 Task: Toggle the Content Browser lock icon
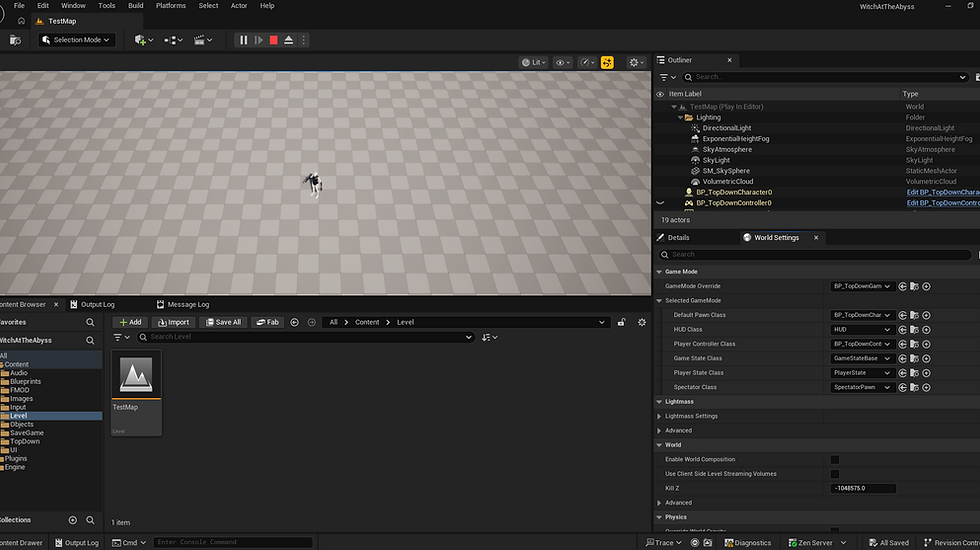(621, 322)
